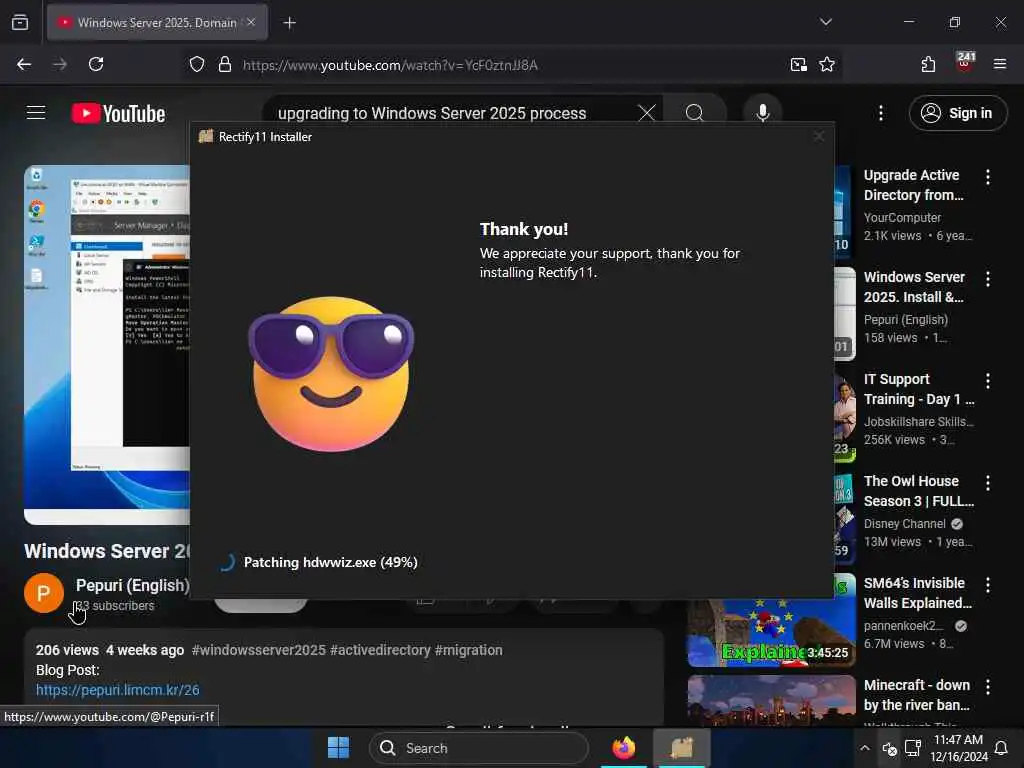Open The Owl House Season 3 video
Screen dimensions: 1024x768
(x=919, y=491)
